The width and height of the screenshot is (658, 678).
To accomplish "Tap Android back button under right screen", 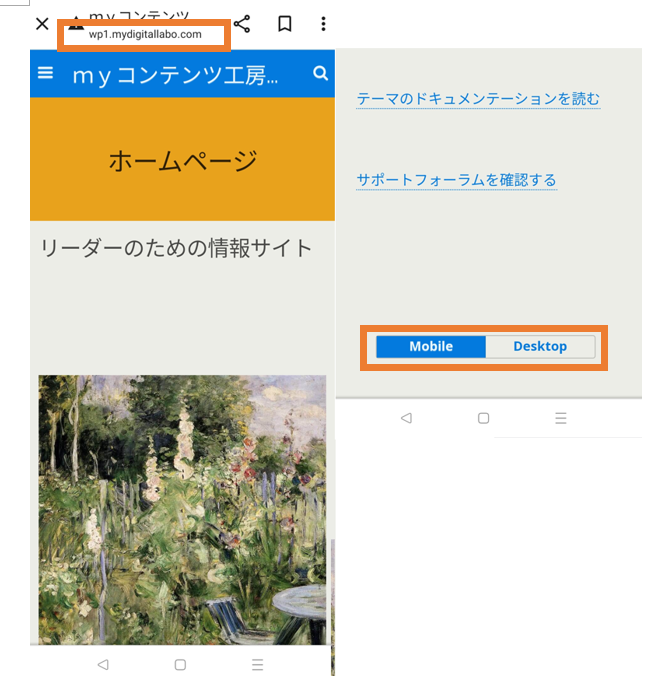I will point(406,418).
